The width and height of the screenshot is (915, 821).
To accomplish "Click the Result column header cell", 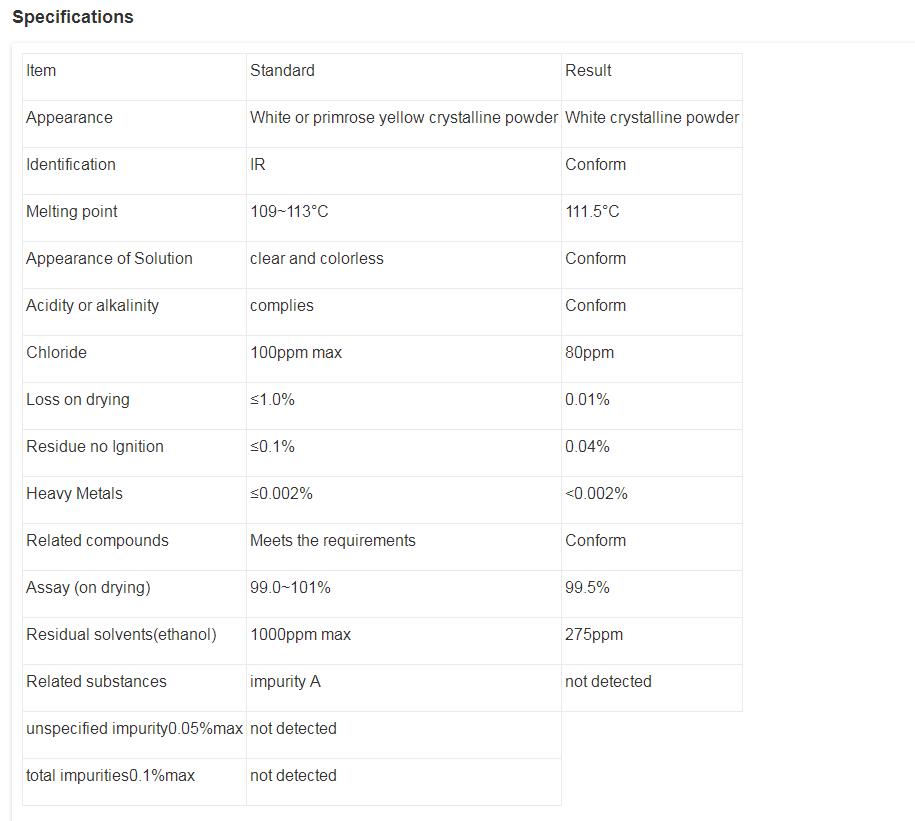I will [x=588, y=70].
